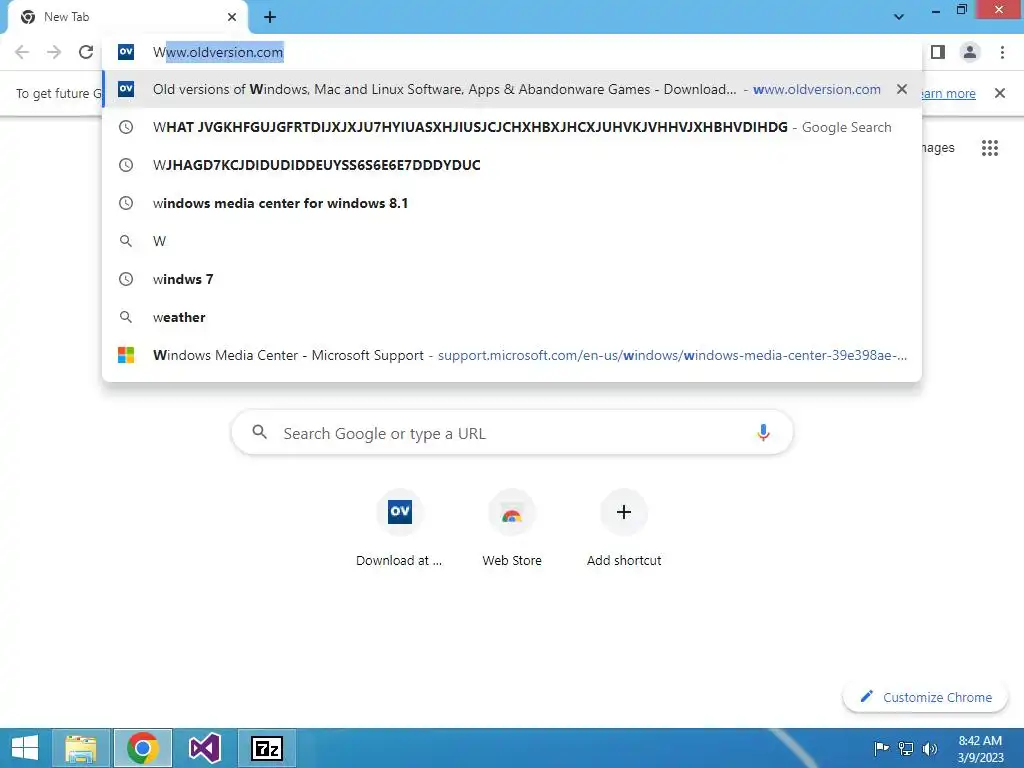Select the WJHAGD7KCJDIDUDIDDEUYSS suggestion
The height and width of the screenshot is (768, 1024).
pos(512,165)
